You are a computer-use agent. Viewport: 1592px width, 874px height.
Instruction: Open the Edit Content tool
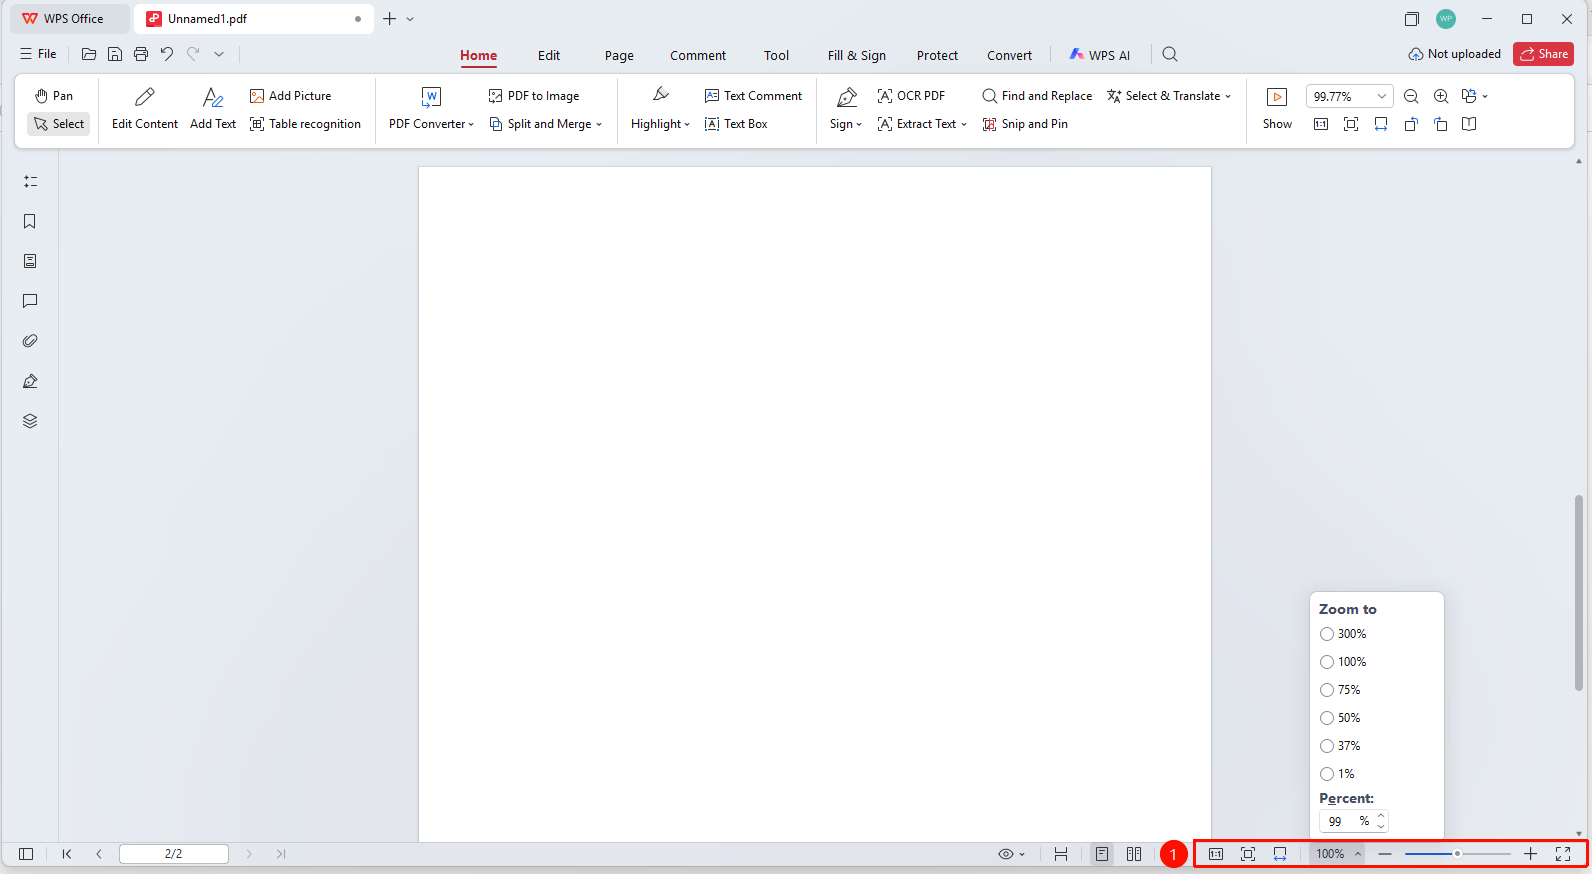point(145,109)
